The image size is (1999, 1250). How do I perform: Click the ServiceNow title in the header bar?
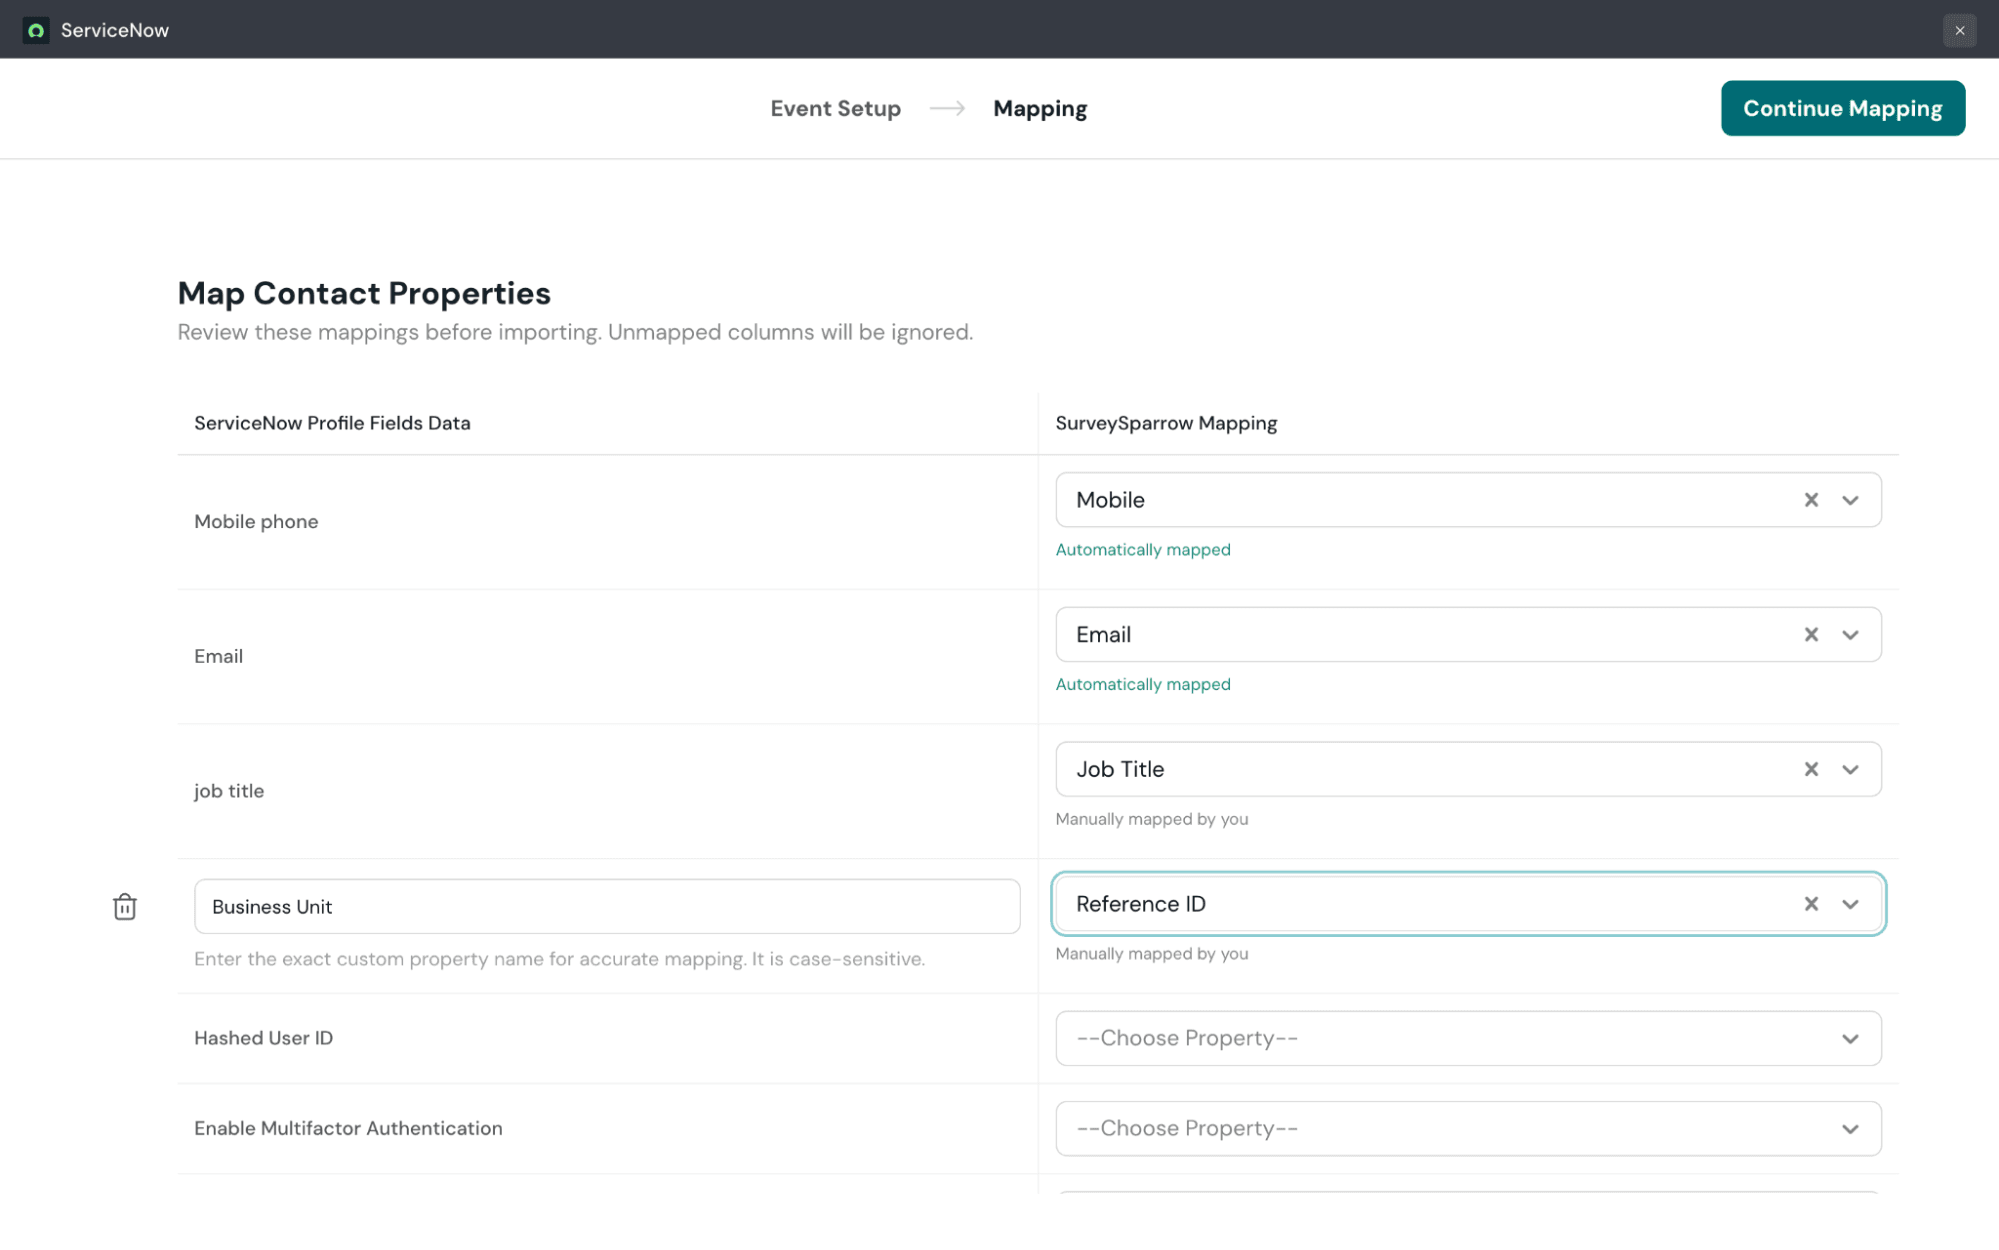pyautogui.click(x=115, y=30)
